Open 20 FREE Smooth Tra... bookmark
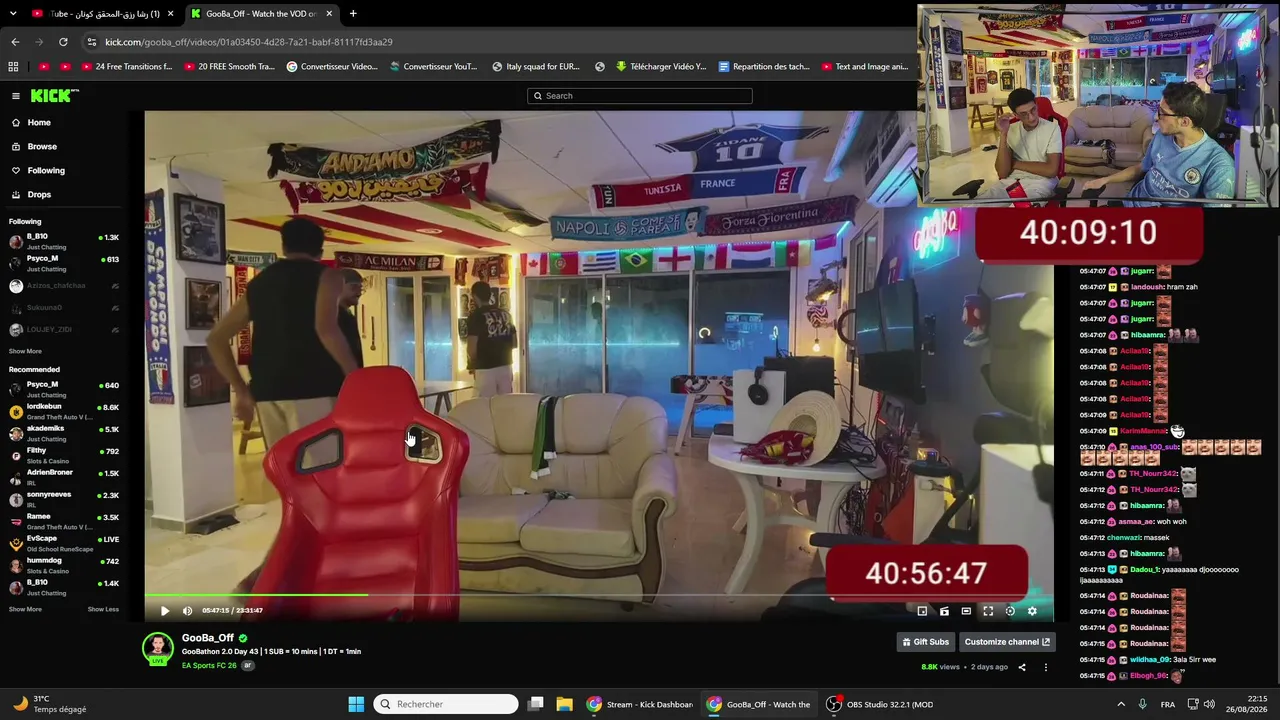The width and height of the screenshot is (1280, 720). pos(229,67)
